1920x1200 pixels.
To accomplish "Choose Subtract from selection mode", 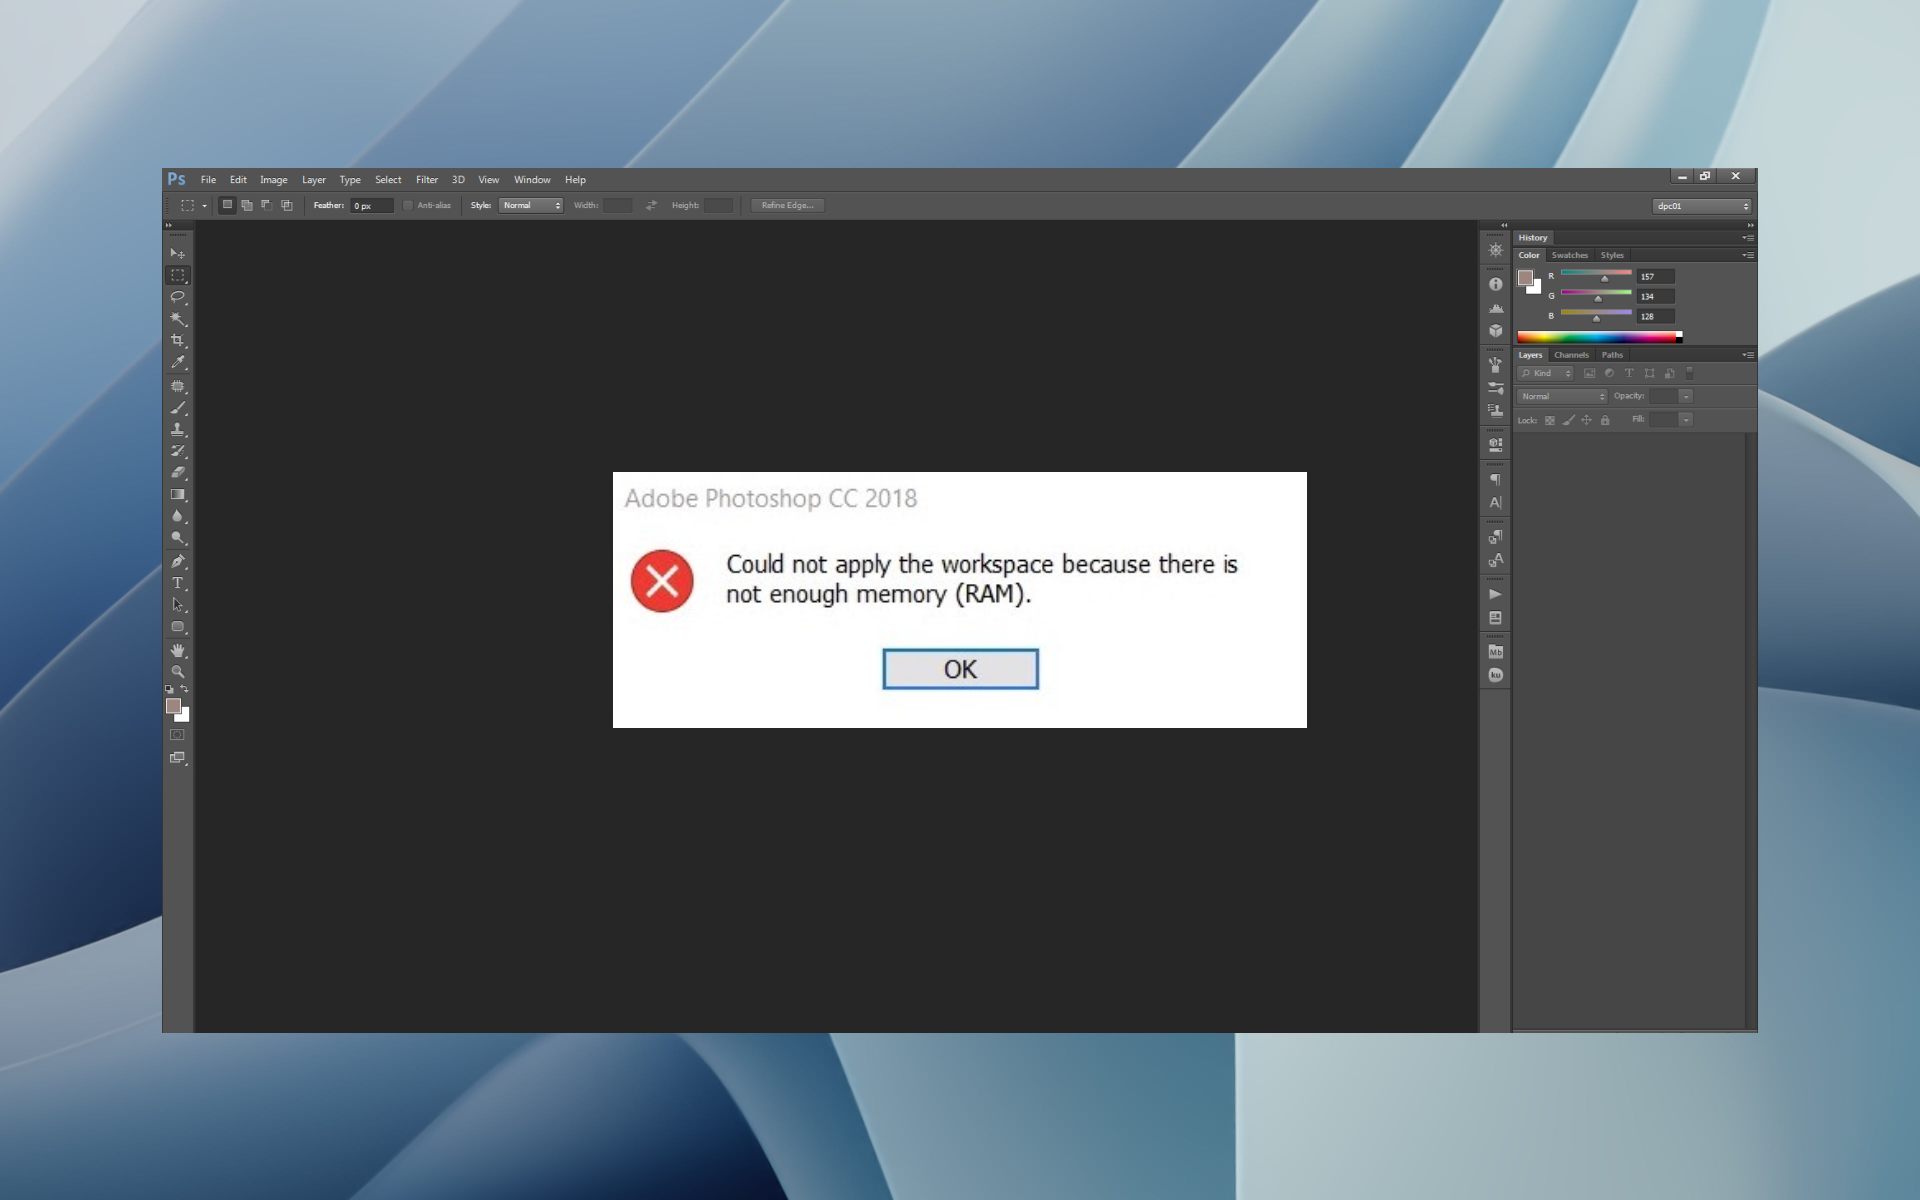I will click(x=267, y=205).
